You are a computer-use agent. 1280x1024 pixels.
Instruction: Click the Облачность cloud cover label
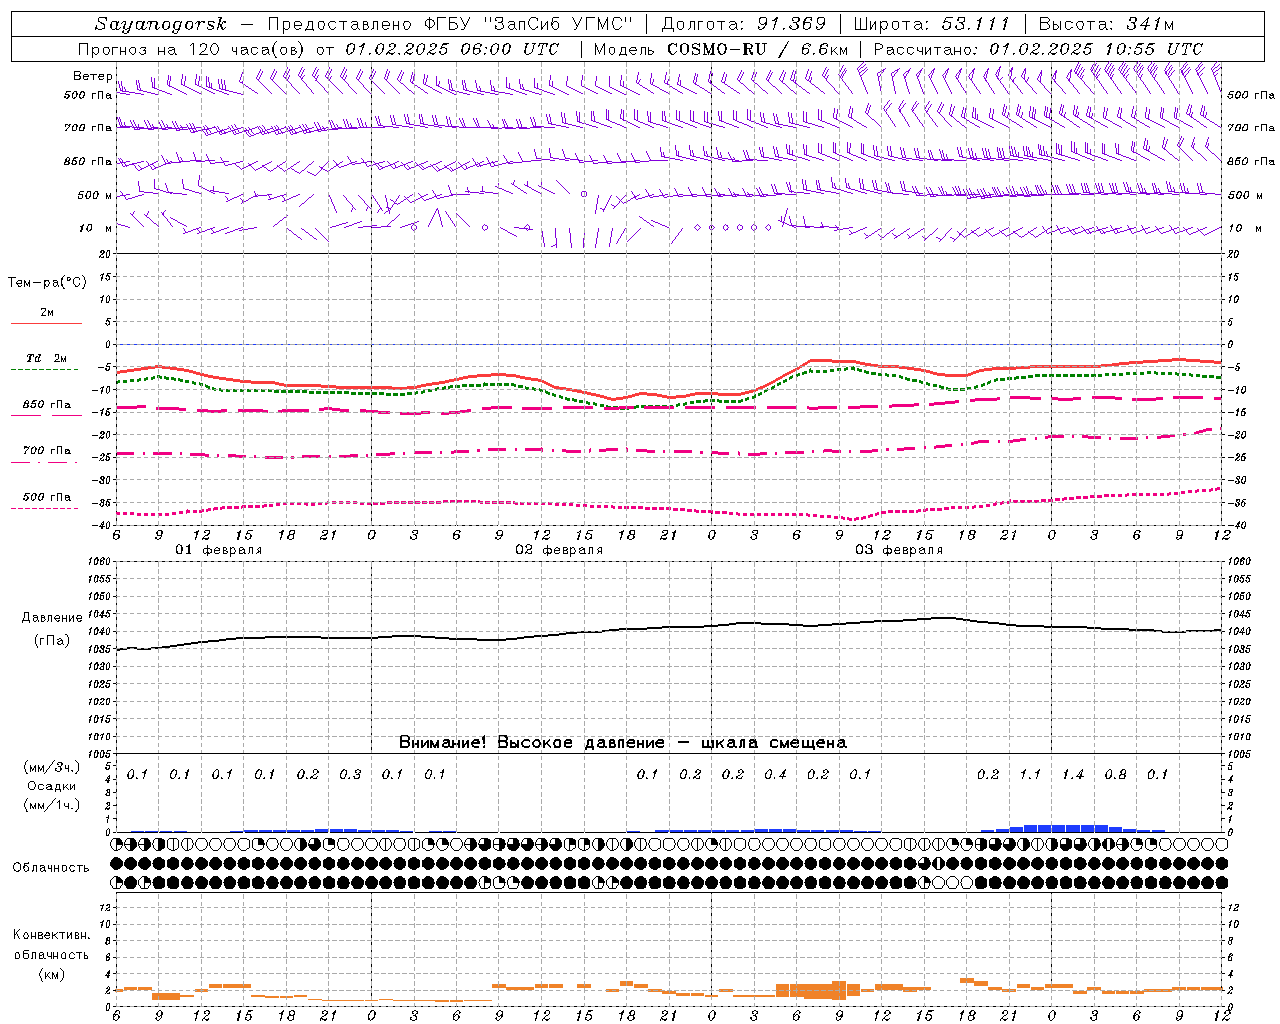[51, 868]
